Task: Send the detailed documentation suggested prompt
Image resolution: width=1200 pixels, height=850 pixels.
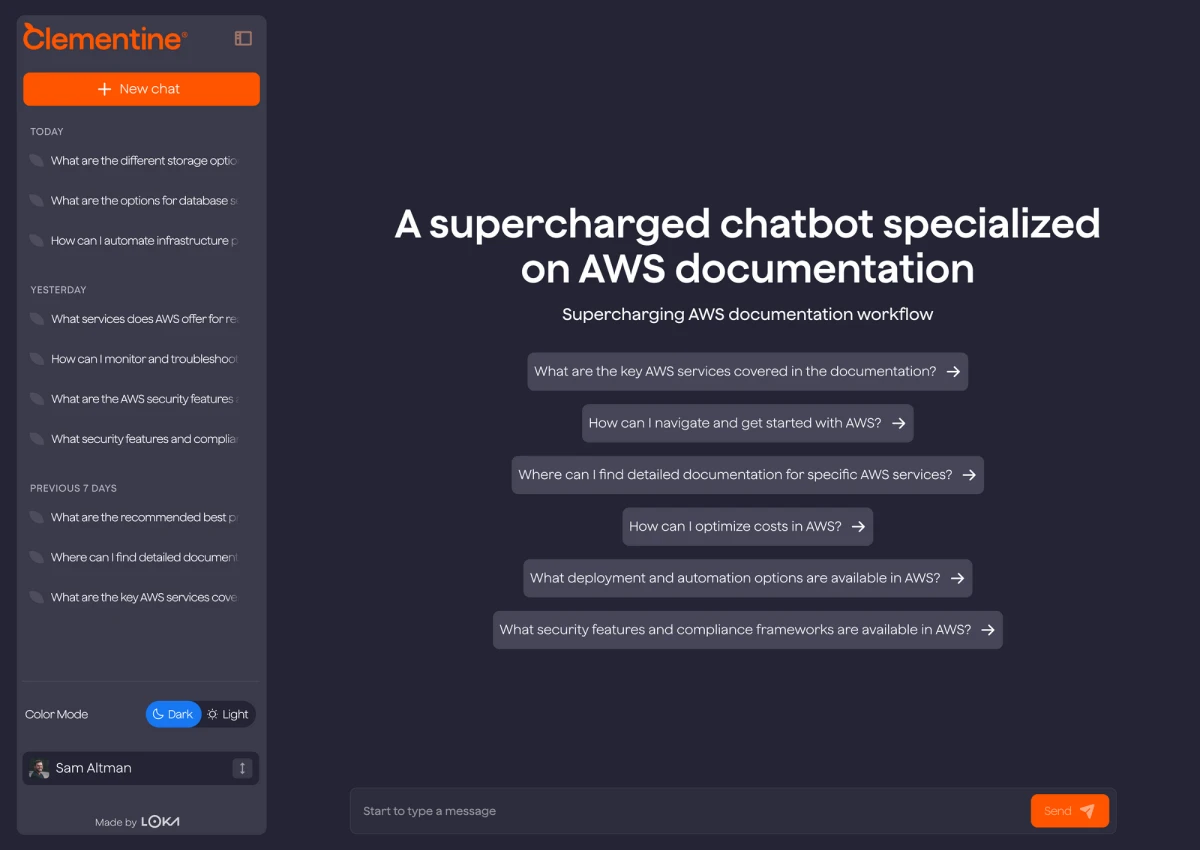Action: click(747, 474)
